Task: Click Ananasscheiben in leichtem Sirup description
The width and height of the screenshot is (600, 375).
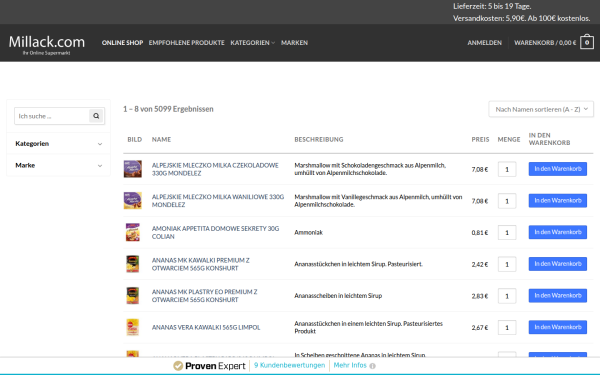Action: click(338, 296)
